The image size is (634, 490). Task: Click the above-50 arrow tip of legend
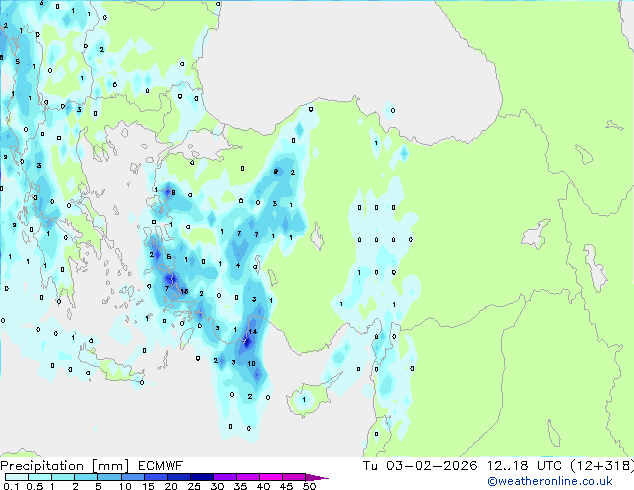(x=317, y=477)
